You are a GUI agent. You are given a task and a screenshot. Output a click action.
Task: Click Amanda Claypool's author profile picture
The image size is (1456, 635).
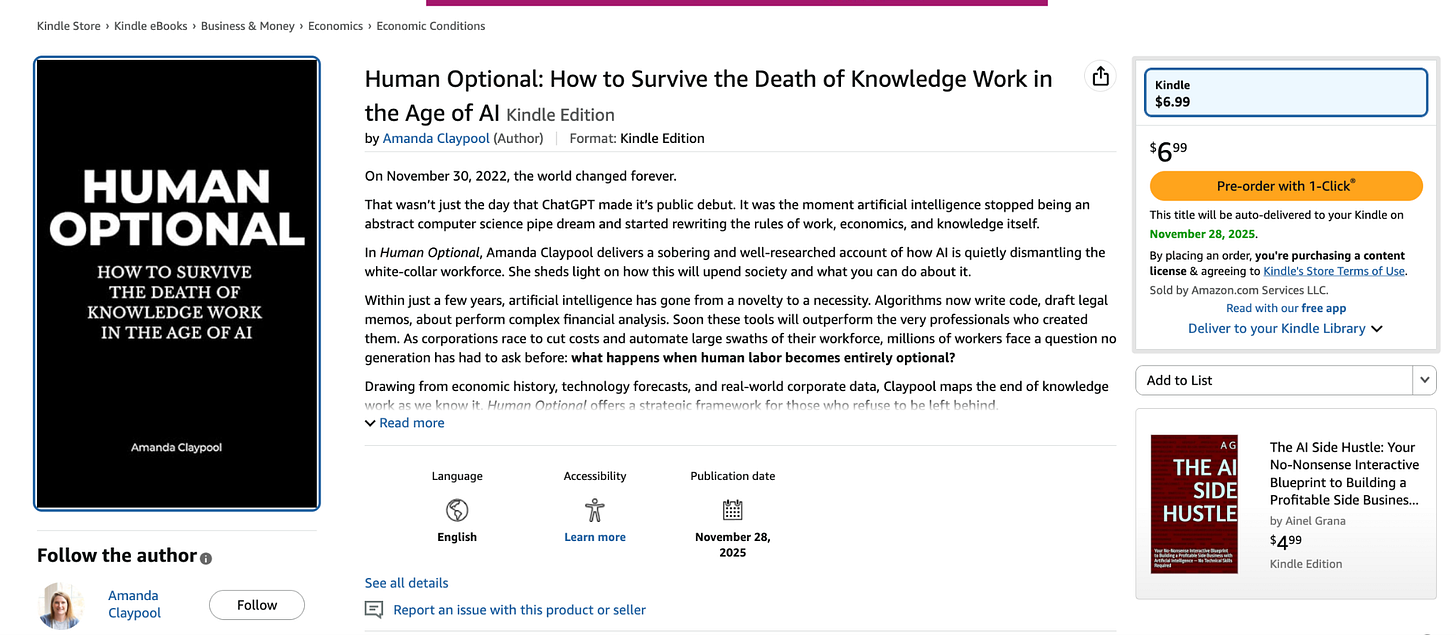[x=61, y=604]
